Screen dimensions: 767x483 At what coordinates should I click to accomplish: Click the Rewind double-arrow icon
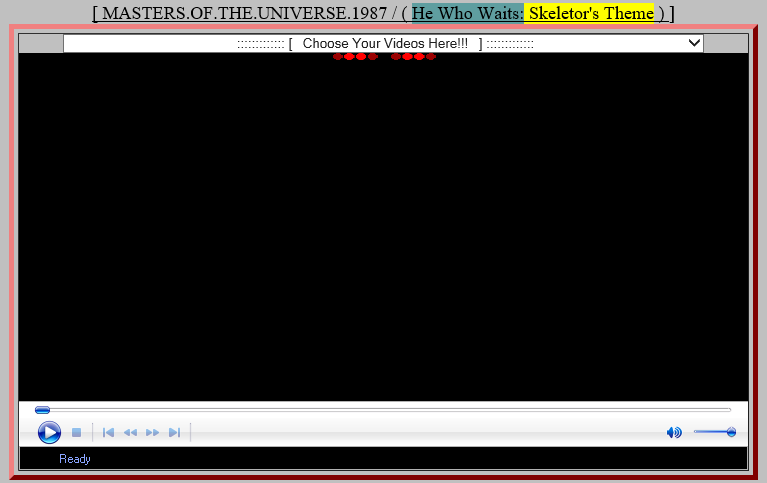(x=130, y=433)
